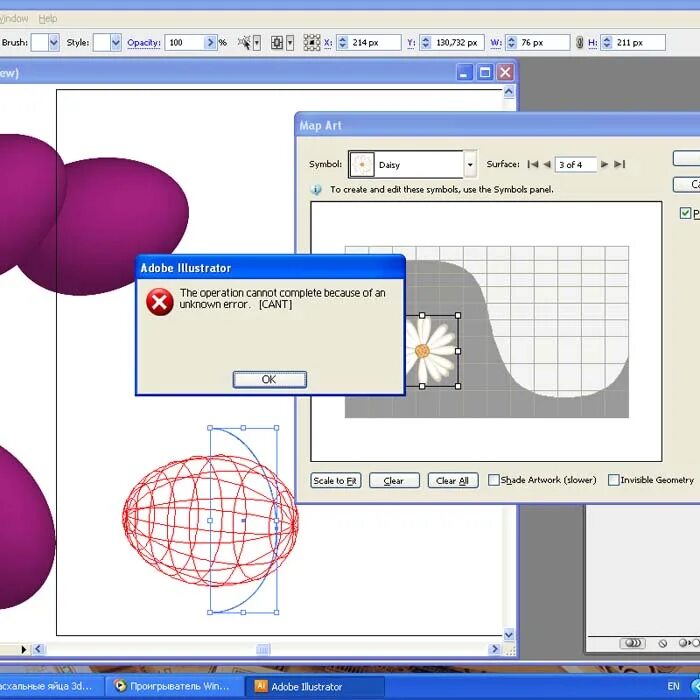Click the Width stepper
Image resolution: width=700 pixels, height=700 pixels.
[512, 43]
